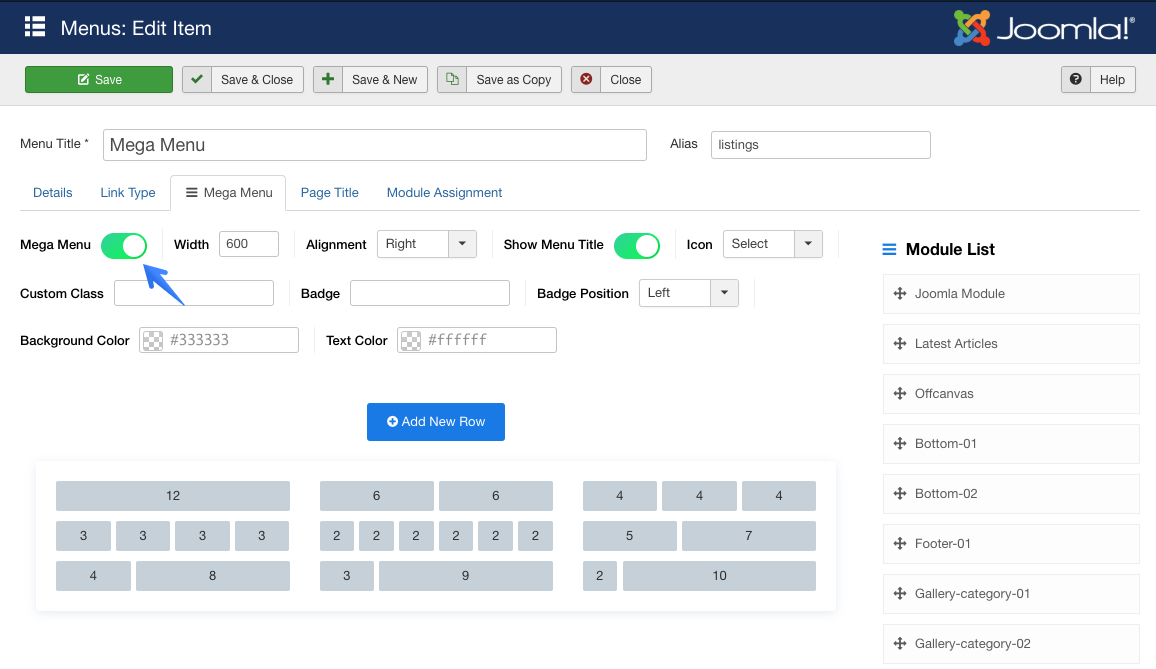
Task: Click the green checkmark Save & Close icon
Action: pyautogui.click(x=197, y=80)
